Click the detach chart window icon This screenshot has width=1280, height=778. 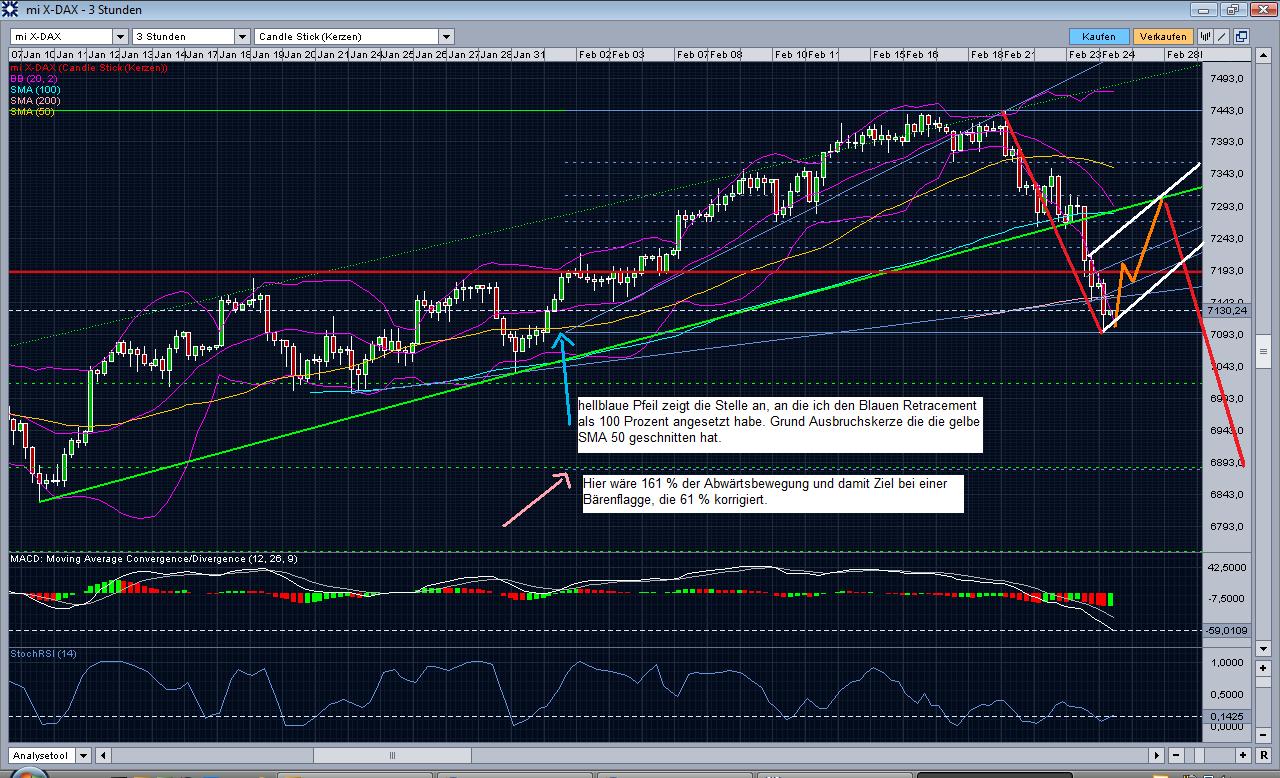tap(1242, 36)
